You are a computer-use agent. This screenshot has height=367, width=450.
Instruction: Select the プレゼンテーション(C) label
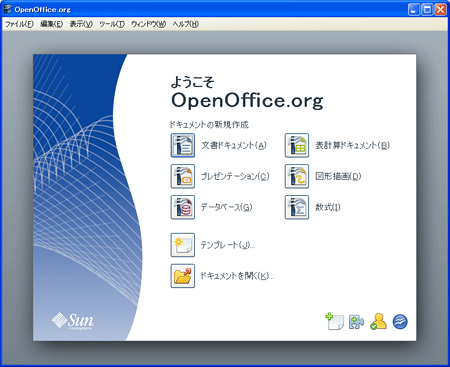tap(235, 176)
